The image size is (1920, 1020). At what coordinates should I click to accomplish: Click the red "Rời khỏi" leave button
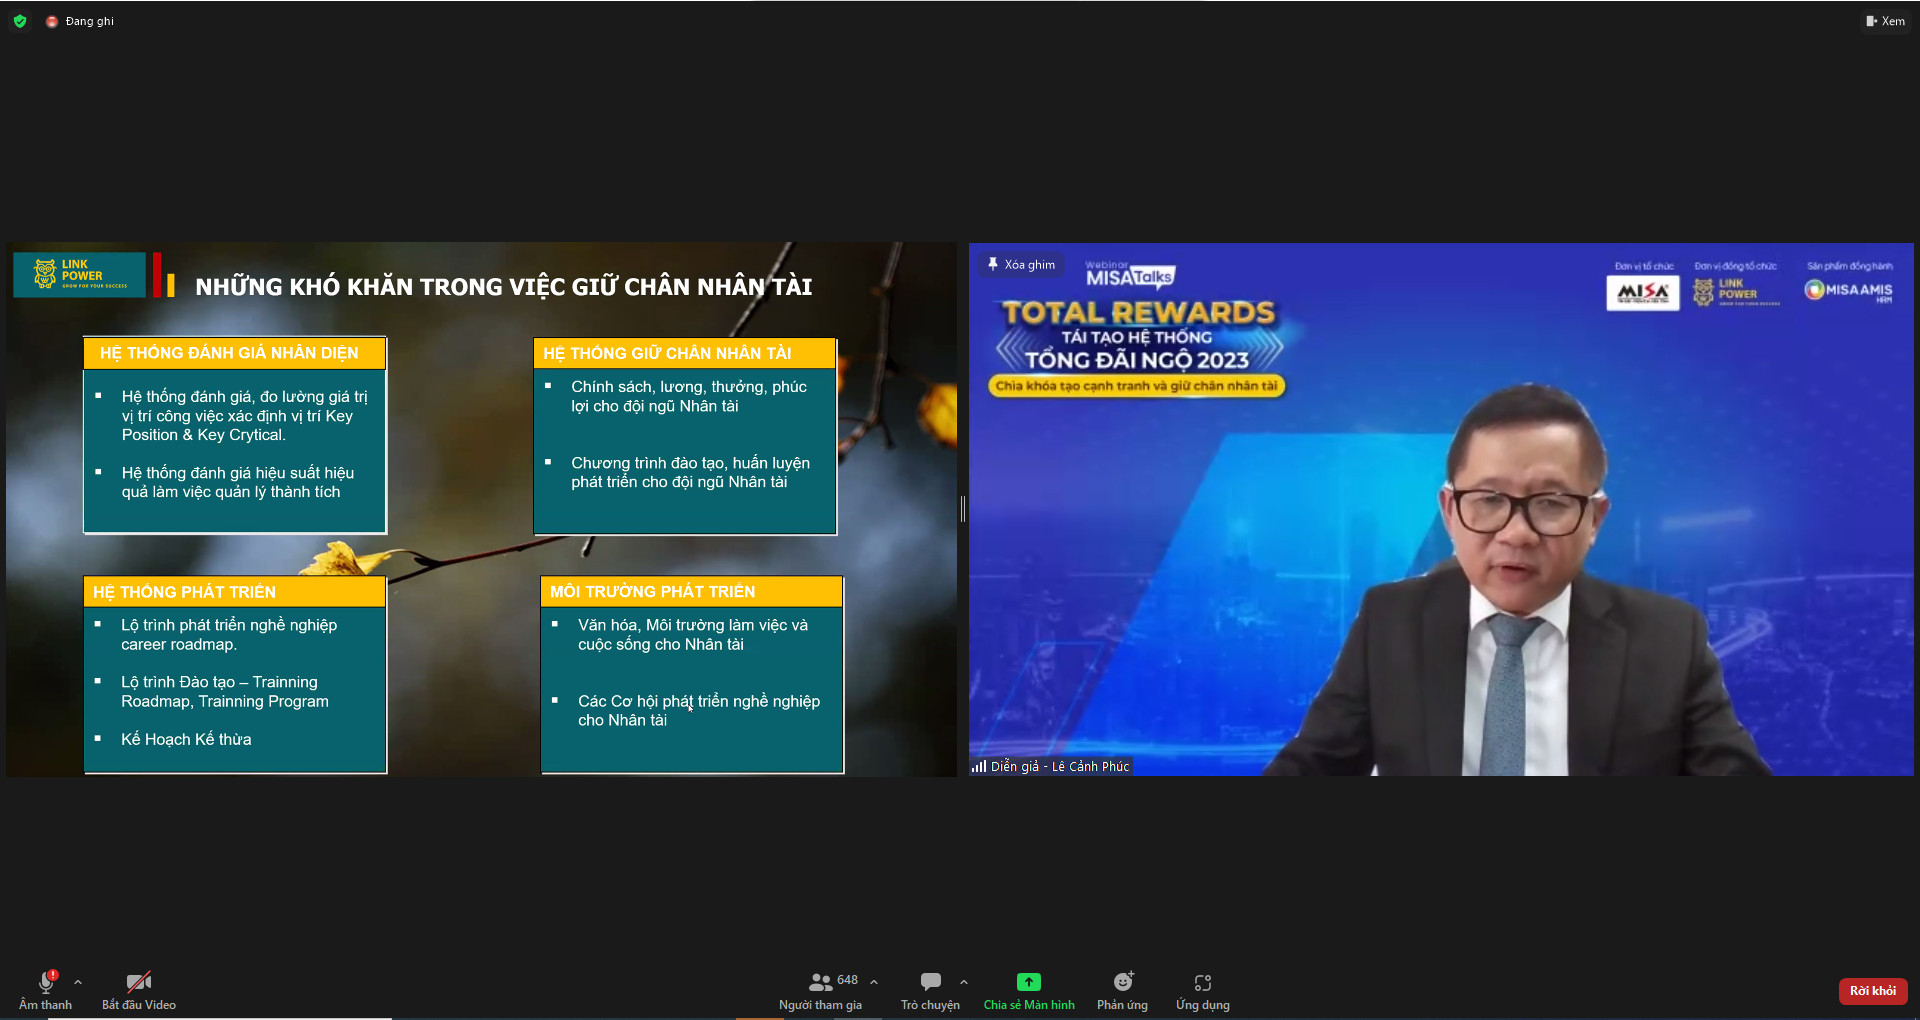click(x=1872, y=991)
